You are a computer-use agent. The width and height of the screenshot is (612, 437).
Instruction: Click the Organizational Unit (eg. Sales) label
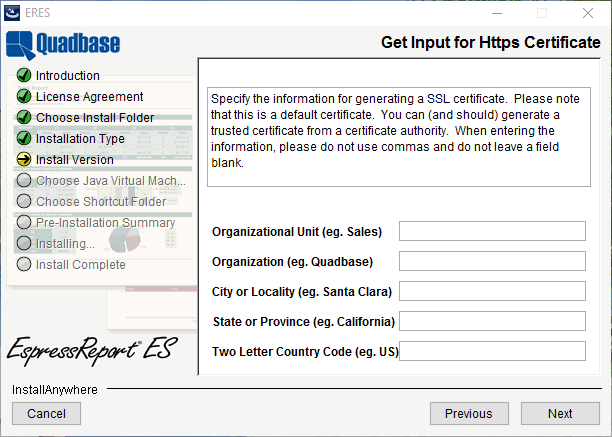297,232
